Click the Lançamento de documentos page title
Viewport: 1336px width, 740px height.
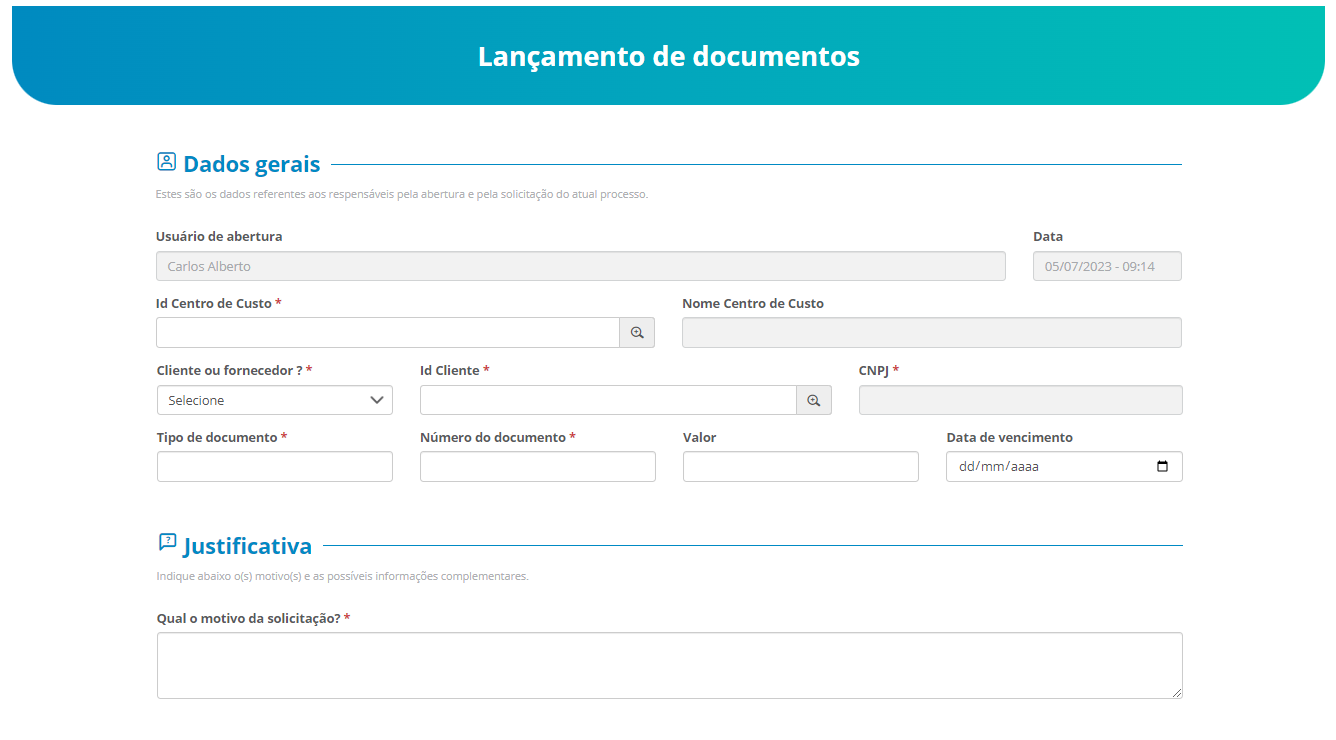tap(668, 56)
